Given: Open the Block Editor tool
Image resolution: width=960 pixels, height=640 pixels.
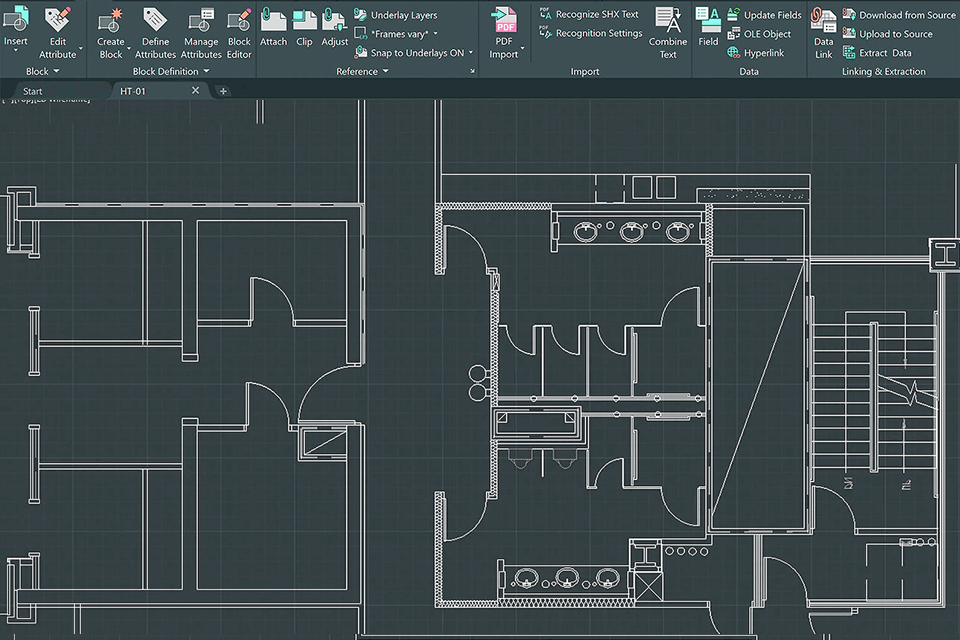Looking at the screenshot, I should (x=239, y=30).
